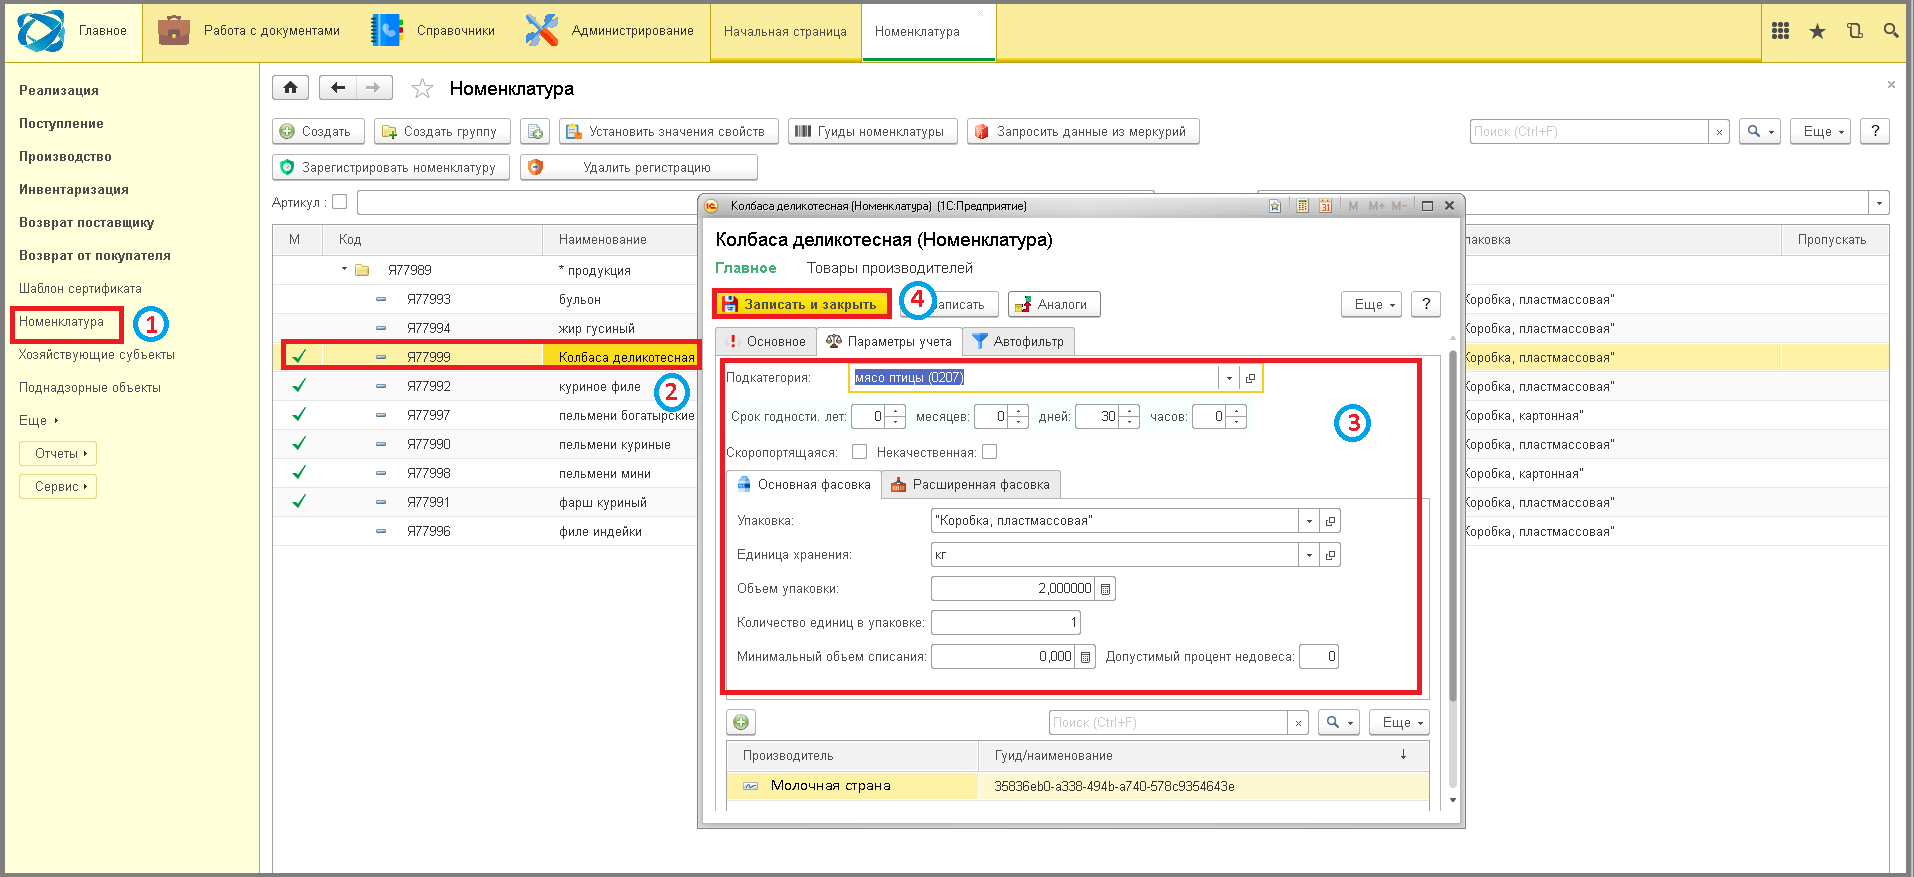This screenshot has height=877, width=1914.
Task: Switch to the Расширенная фасовка tab
Action: pos(971,484)
